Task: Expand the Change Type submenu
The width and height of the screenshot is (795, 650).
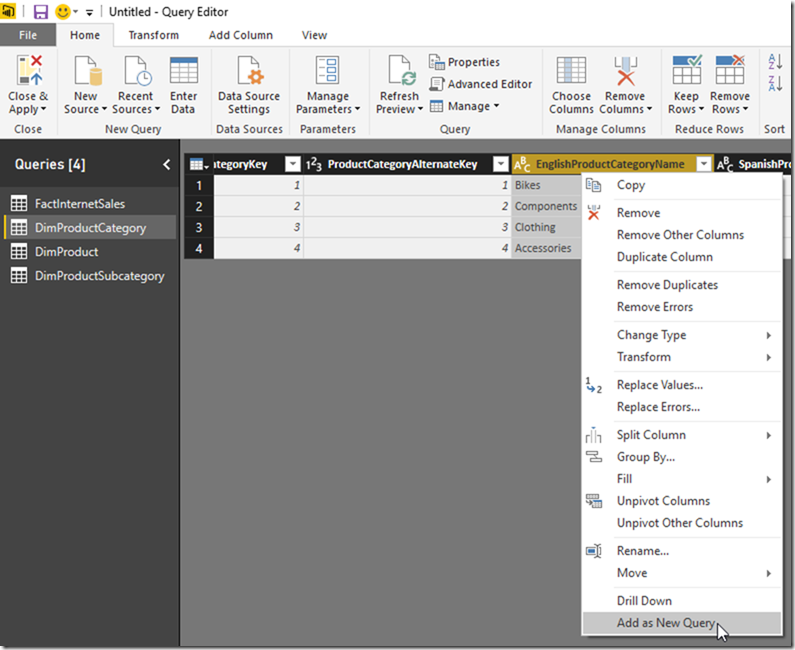Action: [x=769, y=335]
